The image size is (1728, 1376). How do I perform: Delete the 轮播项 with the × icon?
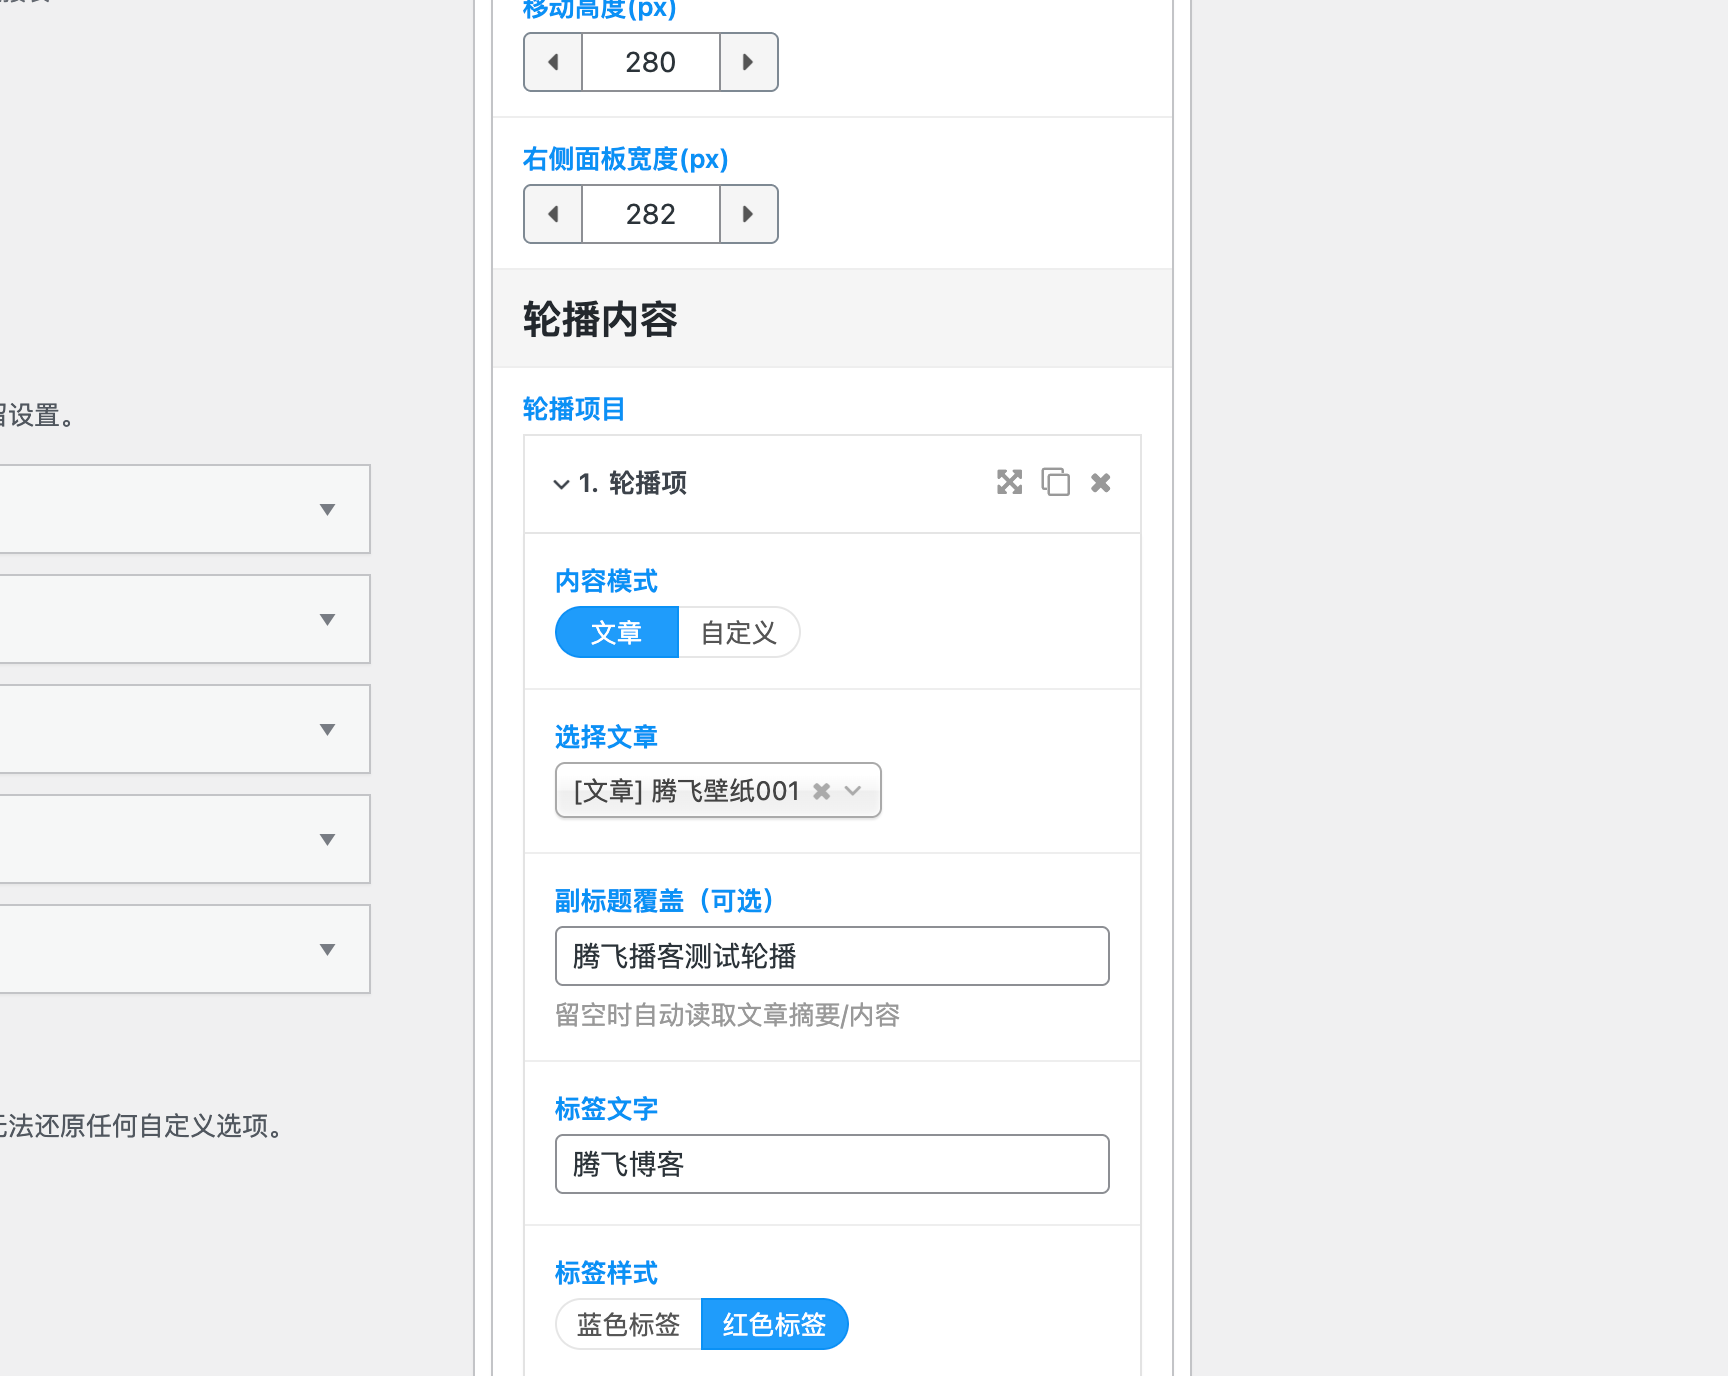1100,482
